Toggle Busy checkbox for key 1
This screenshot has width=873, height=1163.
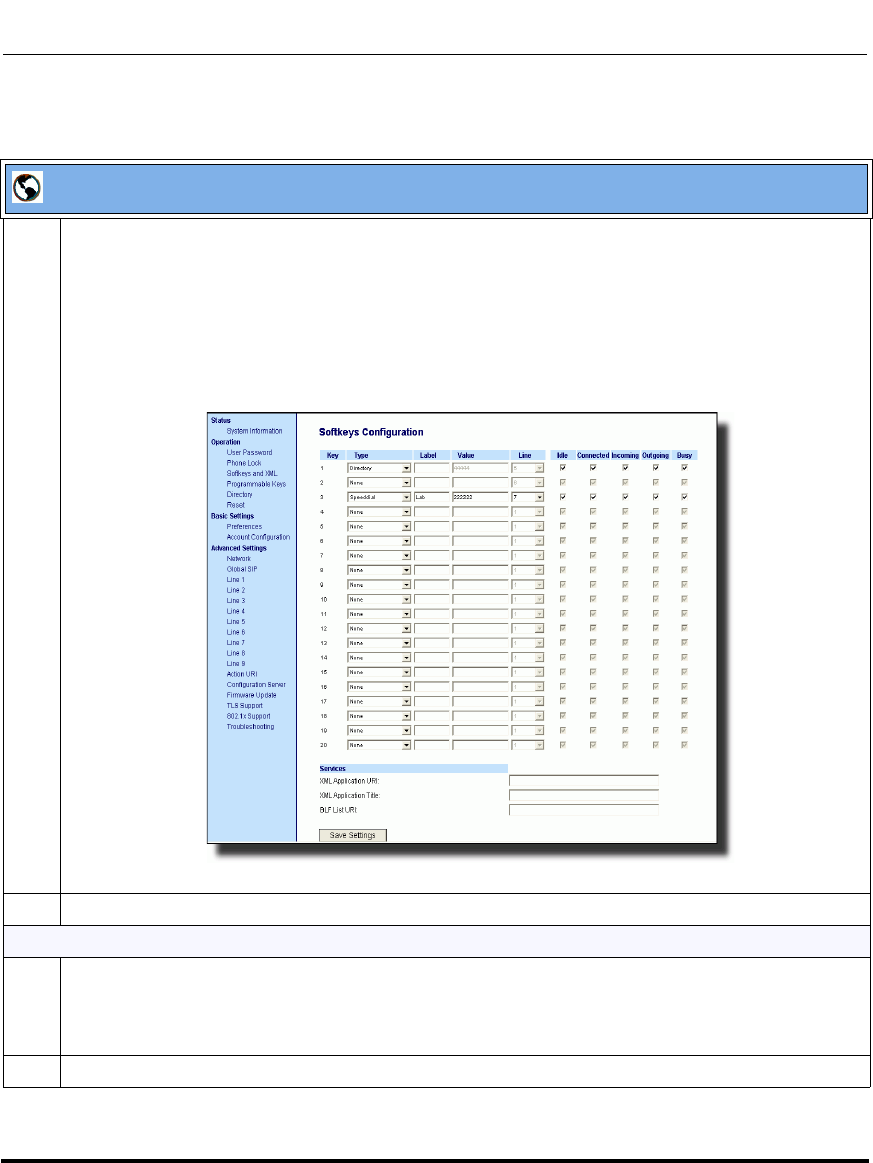(x=685, y=468)
